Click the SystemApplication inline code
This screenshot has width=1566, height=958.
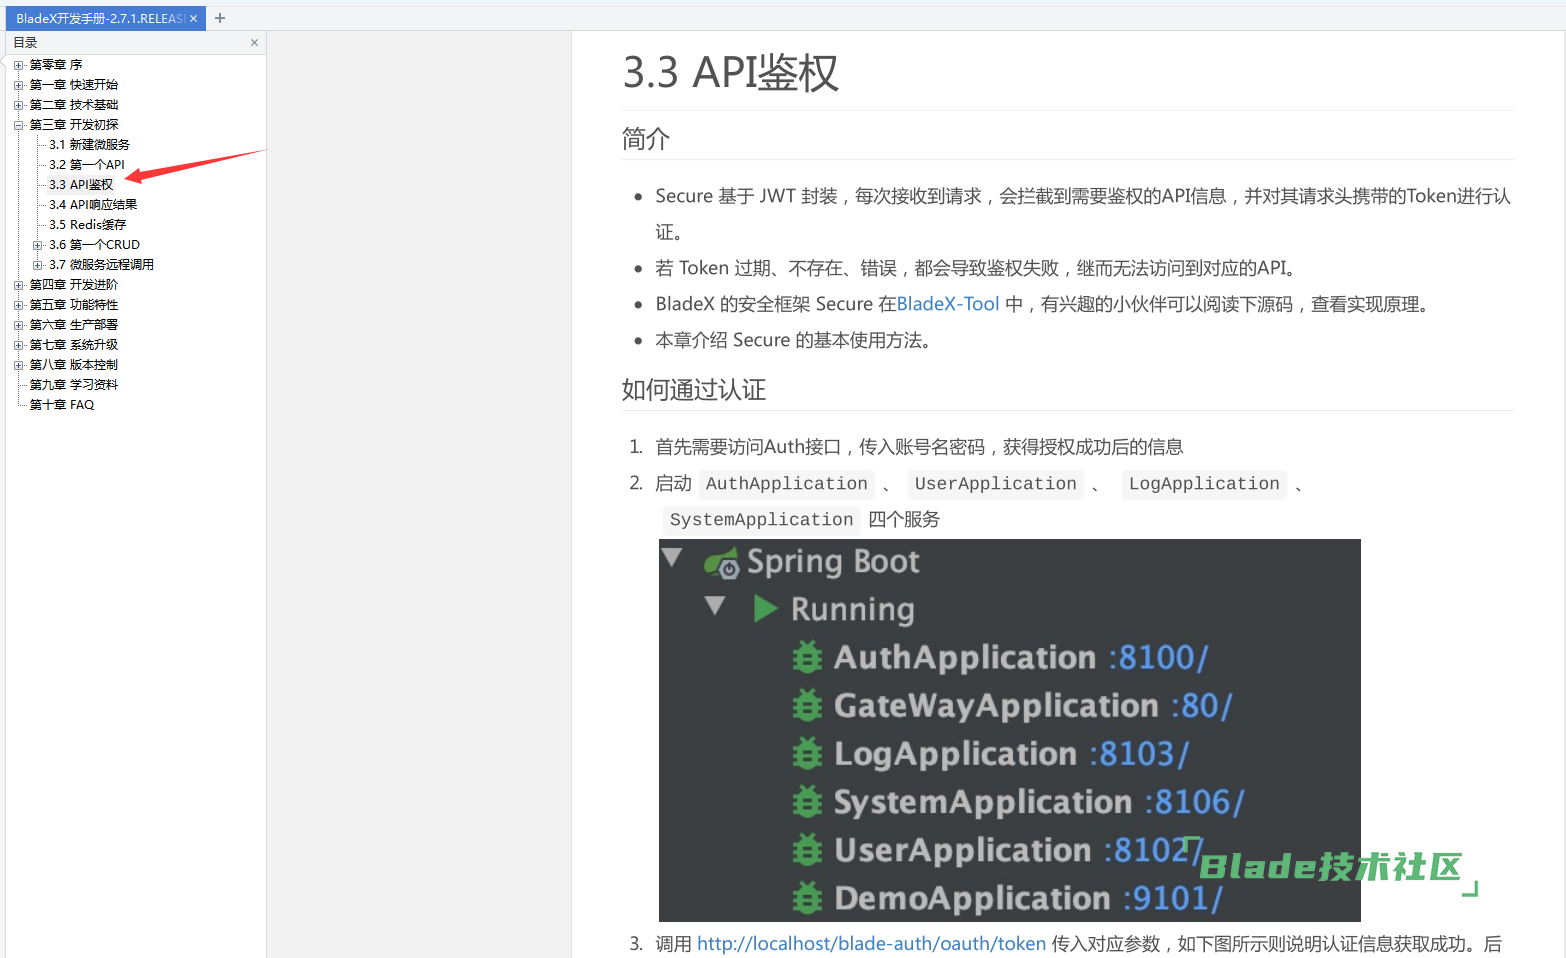pos(761,520)
